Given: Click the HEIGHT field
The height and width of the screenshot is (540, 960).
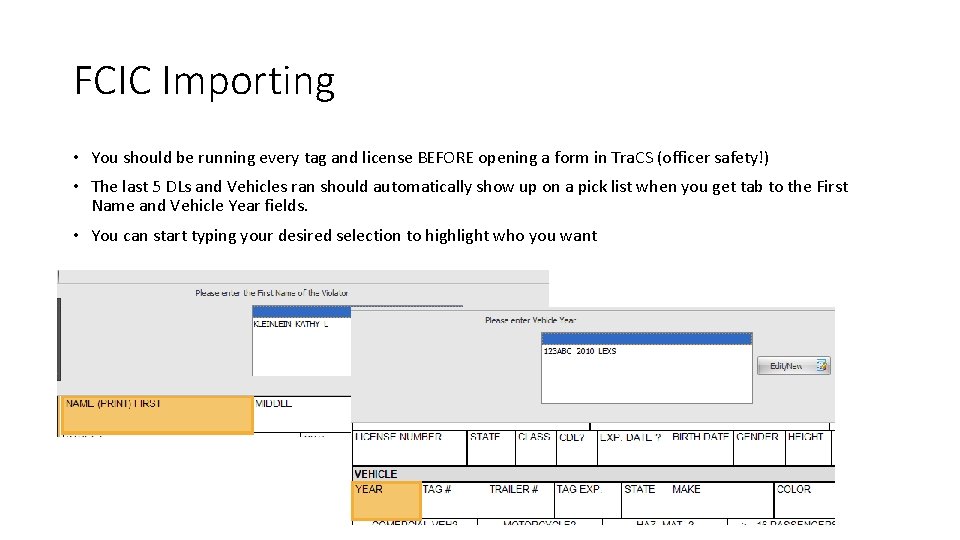Looking at the screenshot, I should [x=808, y=448].
